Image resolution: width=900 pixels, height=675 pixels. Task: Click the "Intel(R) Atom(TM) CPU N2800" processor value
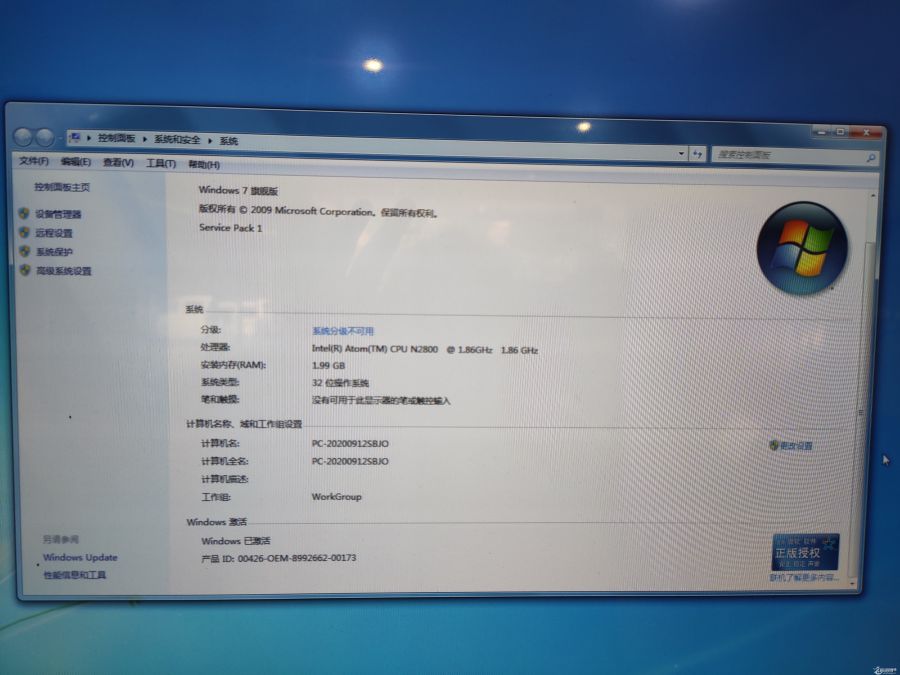[375, 349]
